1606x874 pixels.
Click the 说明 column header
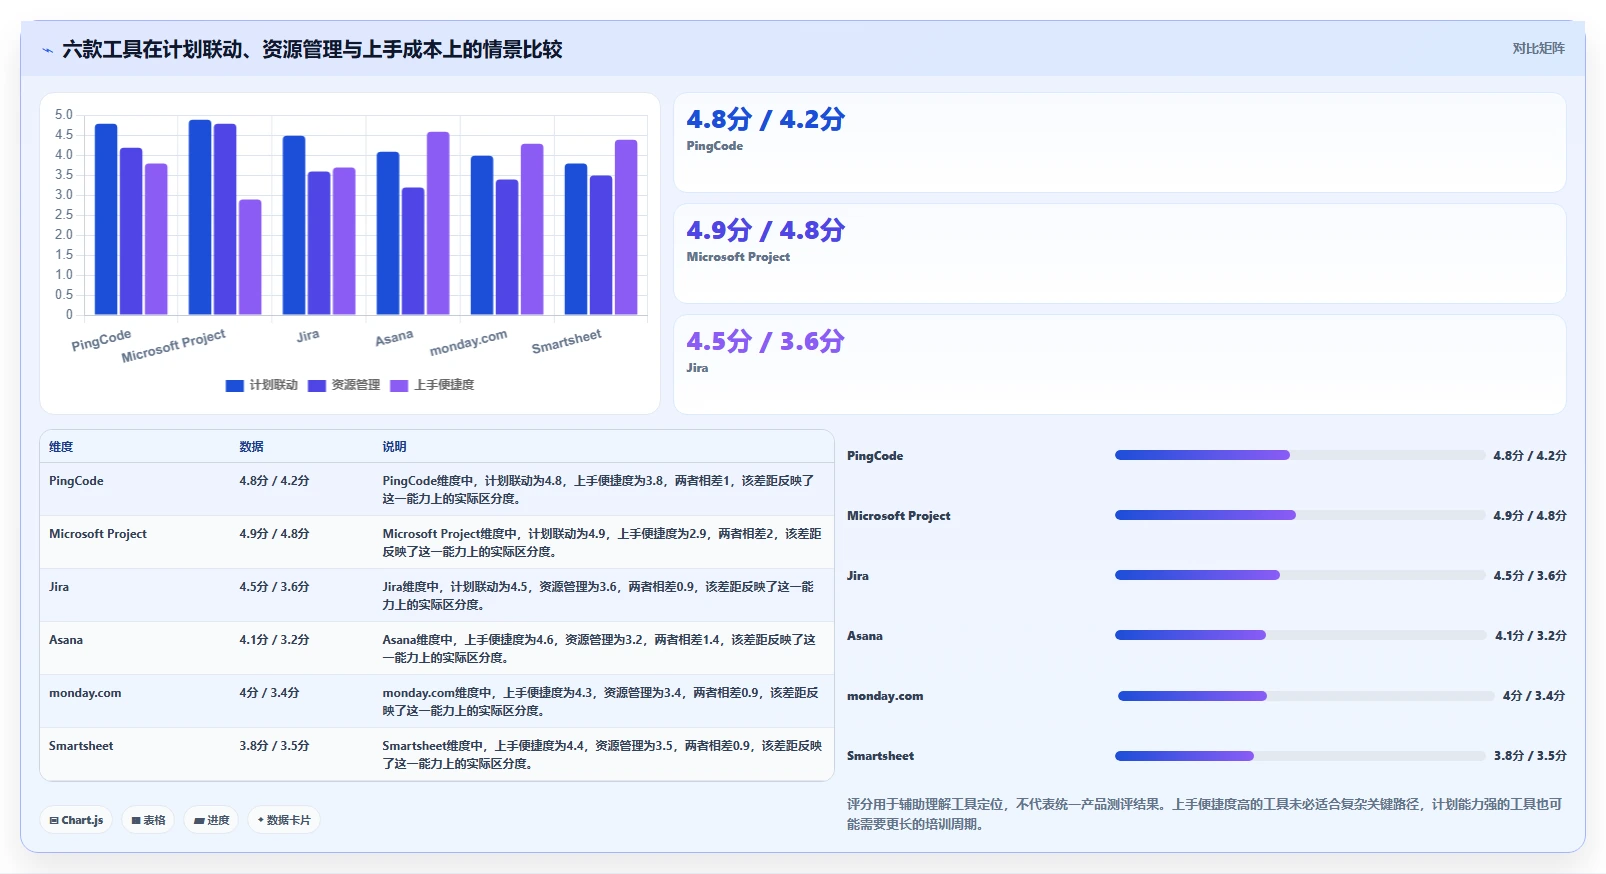[x=394, y=447]
